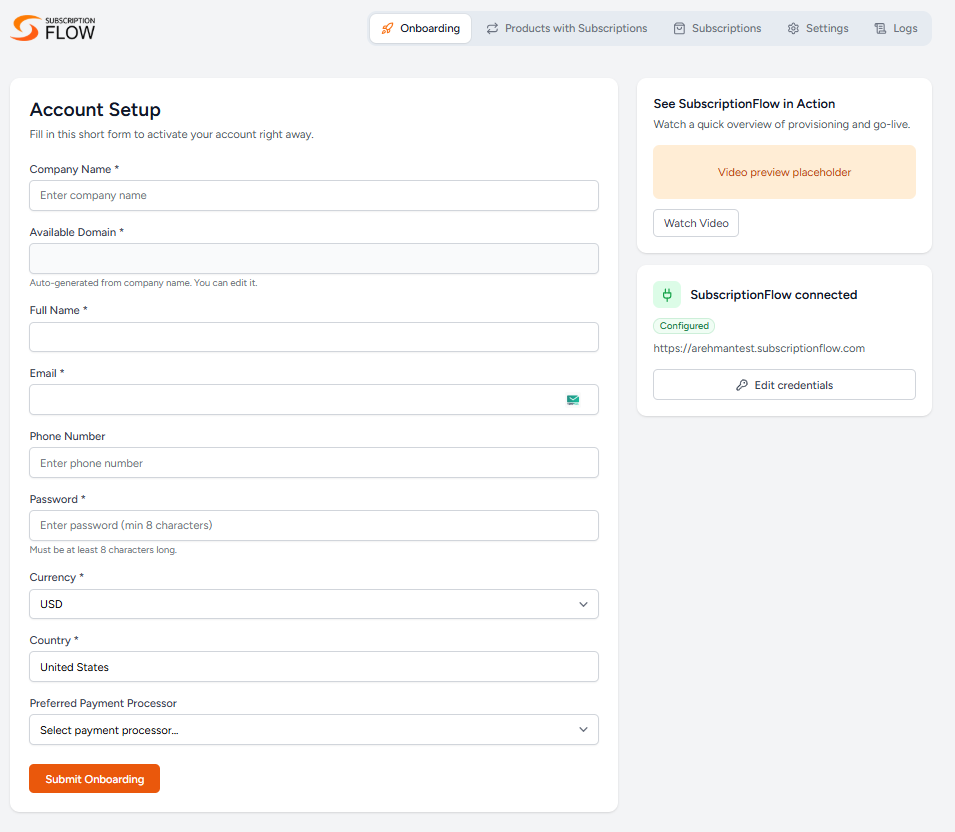Viewport: 955px width, 832px height.
Task: Click the repeat arrows icon for Products
Action: pos(492,29)
